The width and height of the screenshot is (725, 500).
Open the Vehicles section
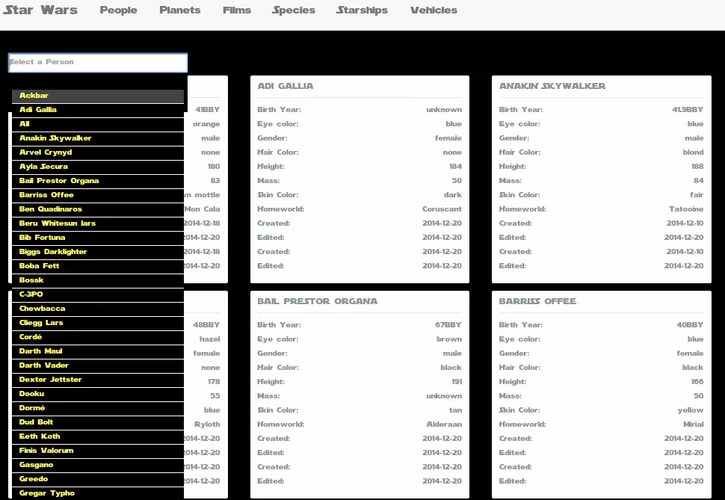pyautogui.click(x=434, y=10)
